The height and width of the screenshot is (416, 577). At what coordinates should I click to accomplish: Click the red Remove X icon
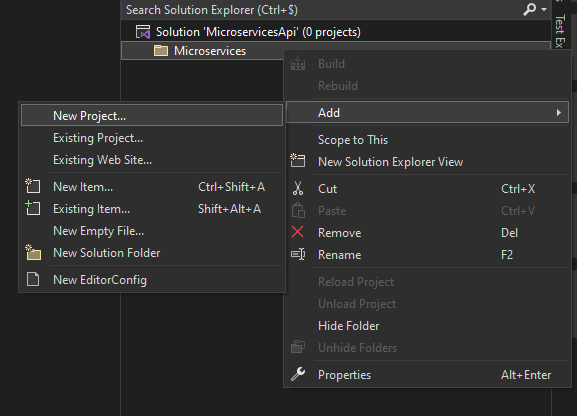297,232
